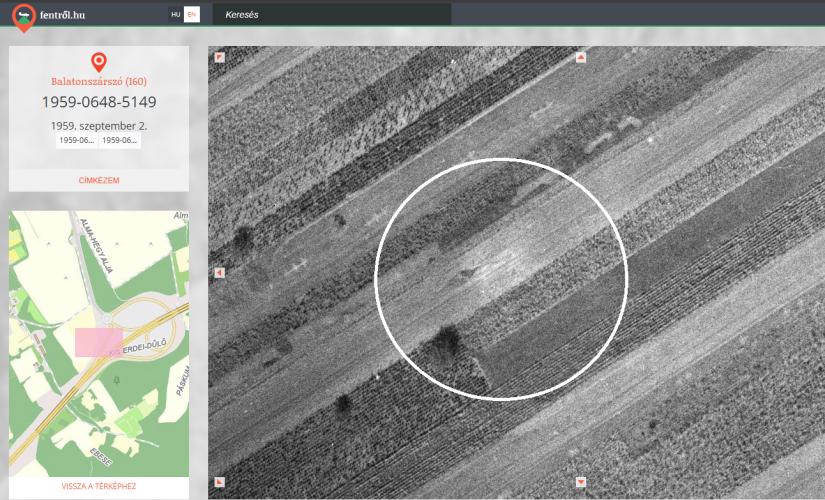
Task: Click the ERDEI-DŰLŐ label on the minimap
Action: pyautogui.click(x=145, y=346)
